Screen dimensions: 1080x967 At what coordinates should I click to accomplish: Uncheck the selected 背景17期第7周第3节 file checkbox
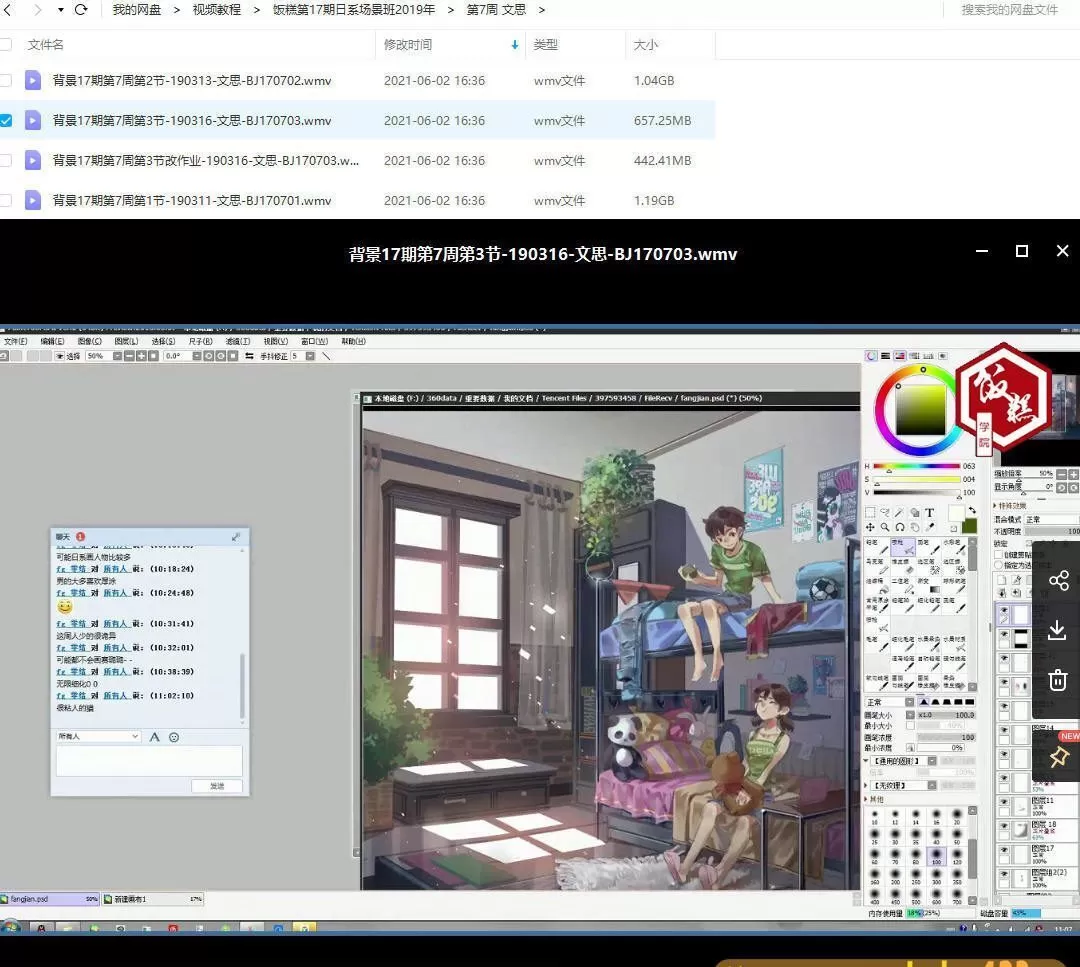pos(7,120)
